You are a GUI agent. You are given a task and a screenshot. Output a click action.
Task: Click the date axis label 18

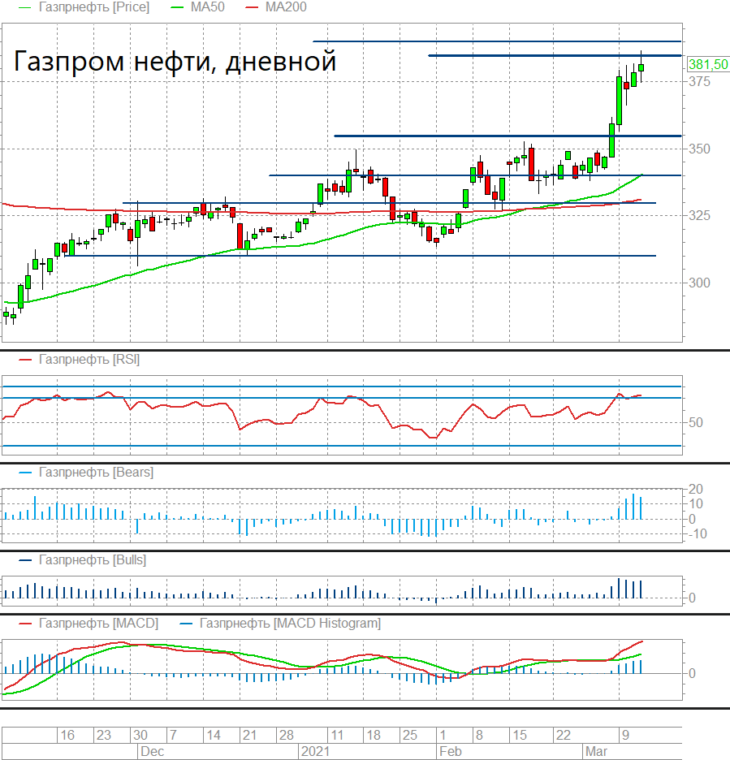373,735
